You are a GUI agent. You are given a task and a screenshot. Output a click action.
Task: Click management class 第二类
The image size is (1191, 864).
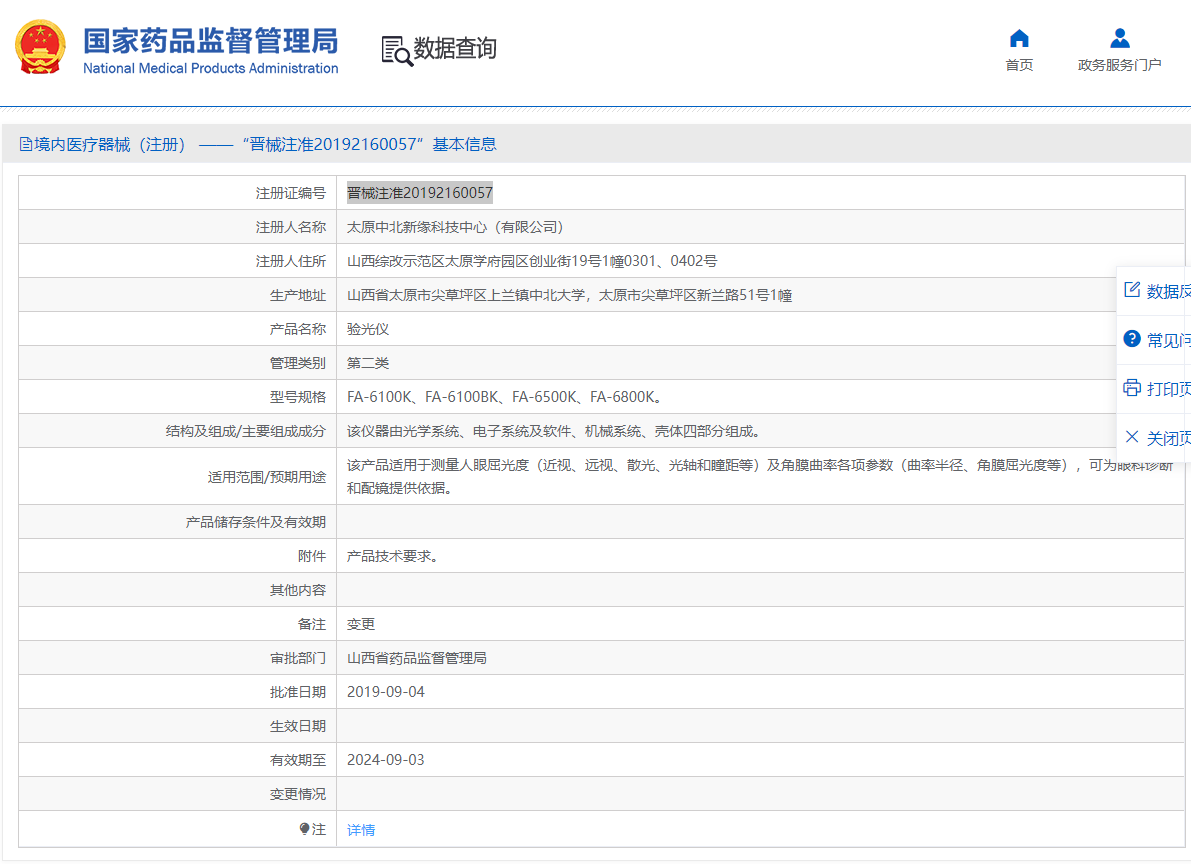tap(368, 363)
